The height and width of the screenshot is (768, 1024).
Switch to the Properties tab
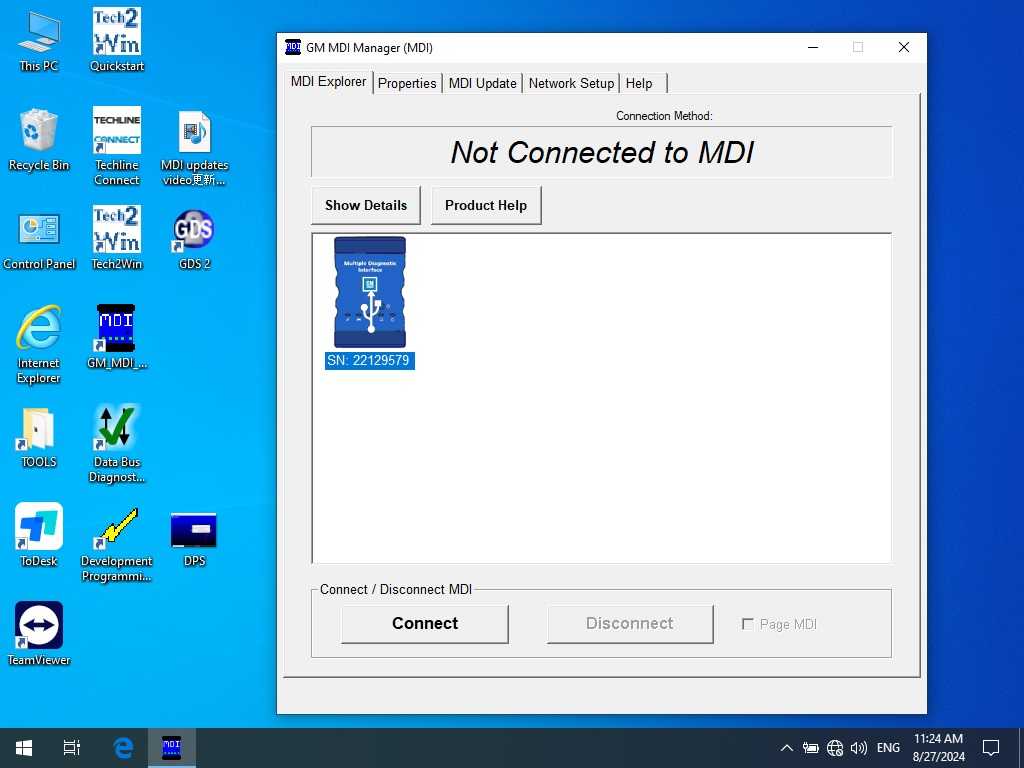click(x=407, y=83)
